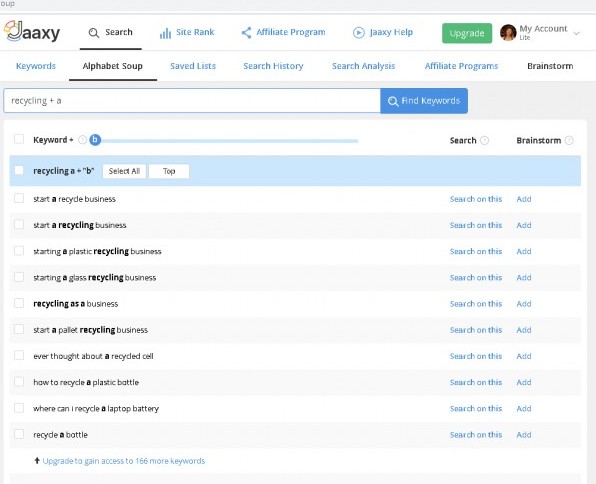Screen dimensions: 596x484
Task: Switch to the Alphabet Soup tab
Action: pyautogui.click(x=113, y=66)
